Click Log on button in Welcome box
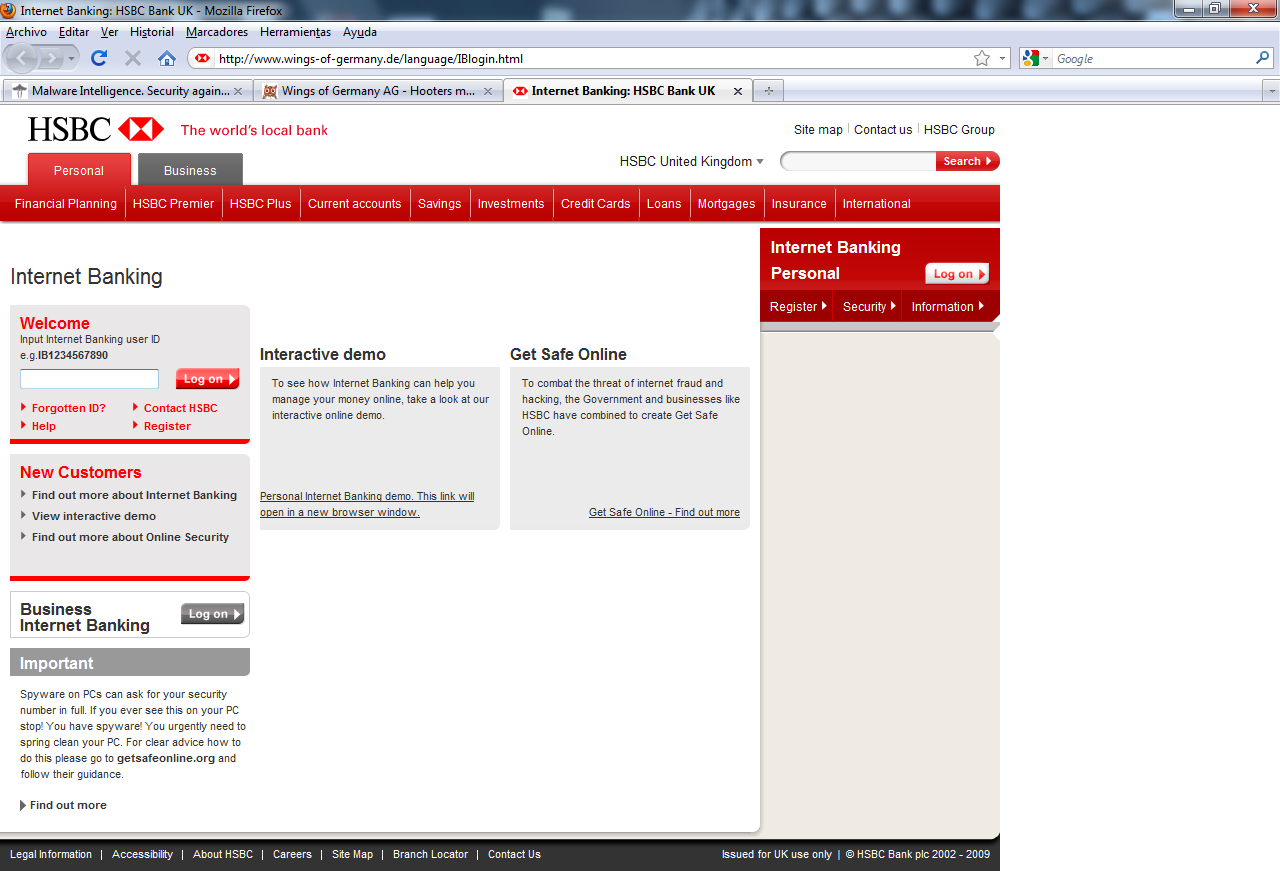Viewport: 1280px width, 871px height. coord(208,379)
